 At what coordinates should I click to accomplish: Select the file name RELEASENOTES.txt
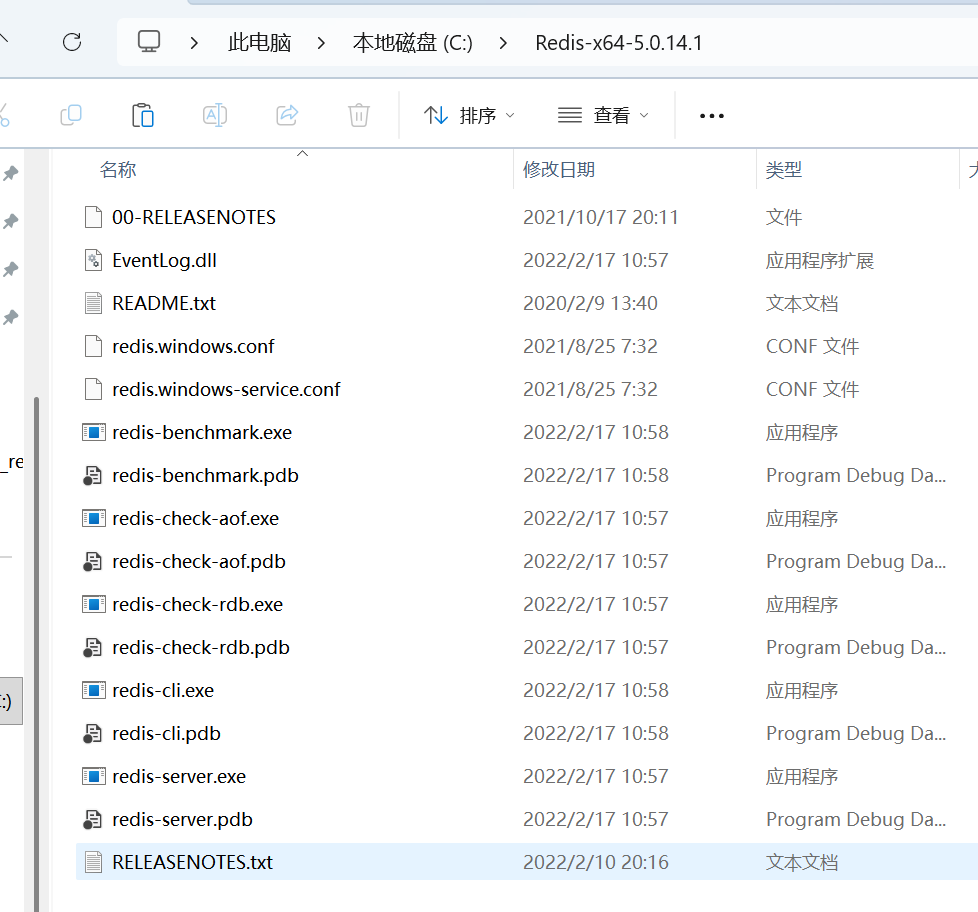click(193, 862)
